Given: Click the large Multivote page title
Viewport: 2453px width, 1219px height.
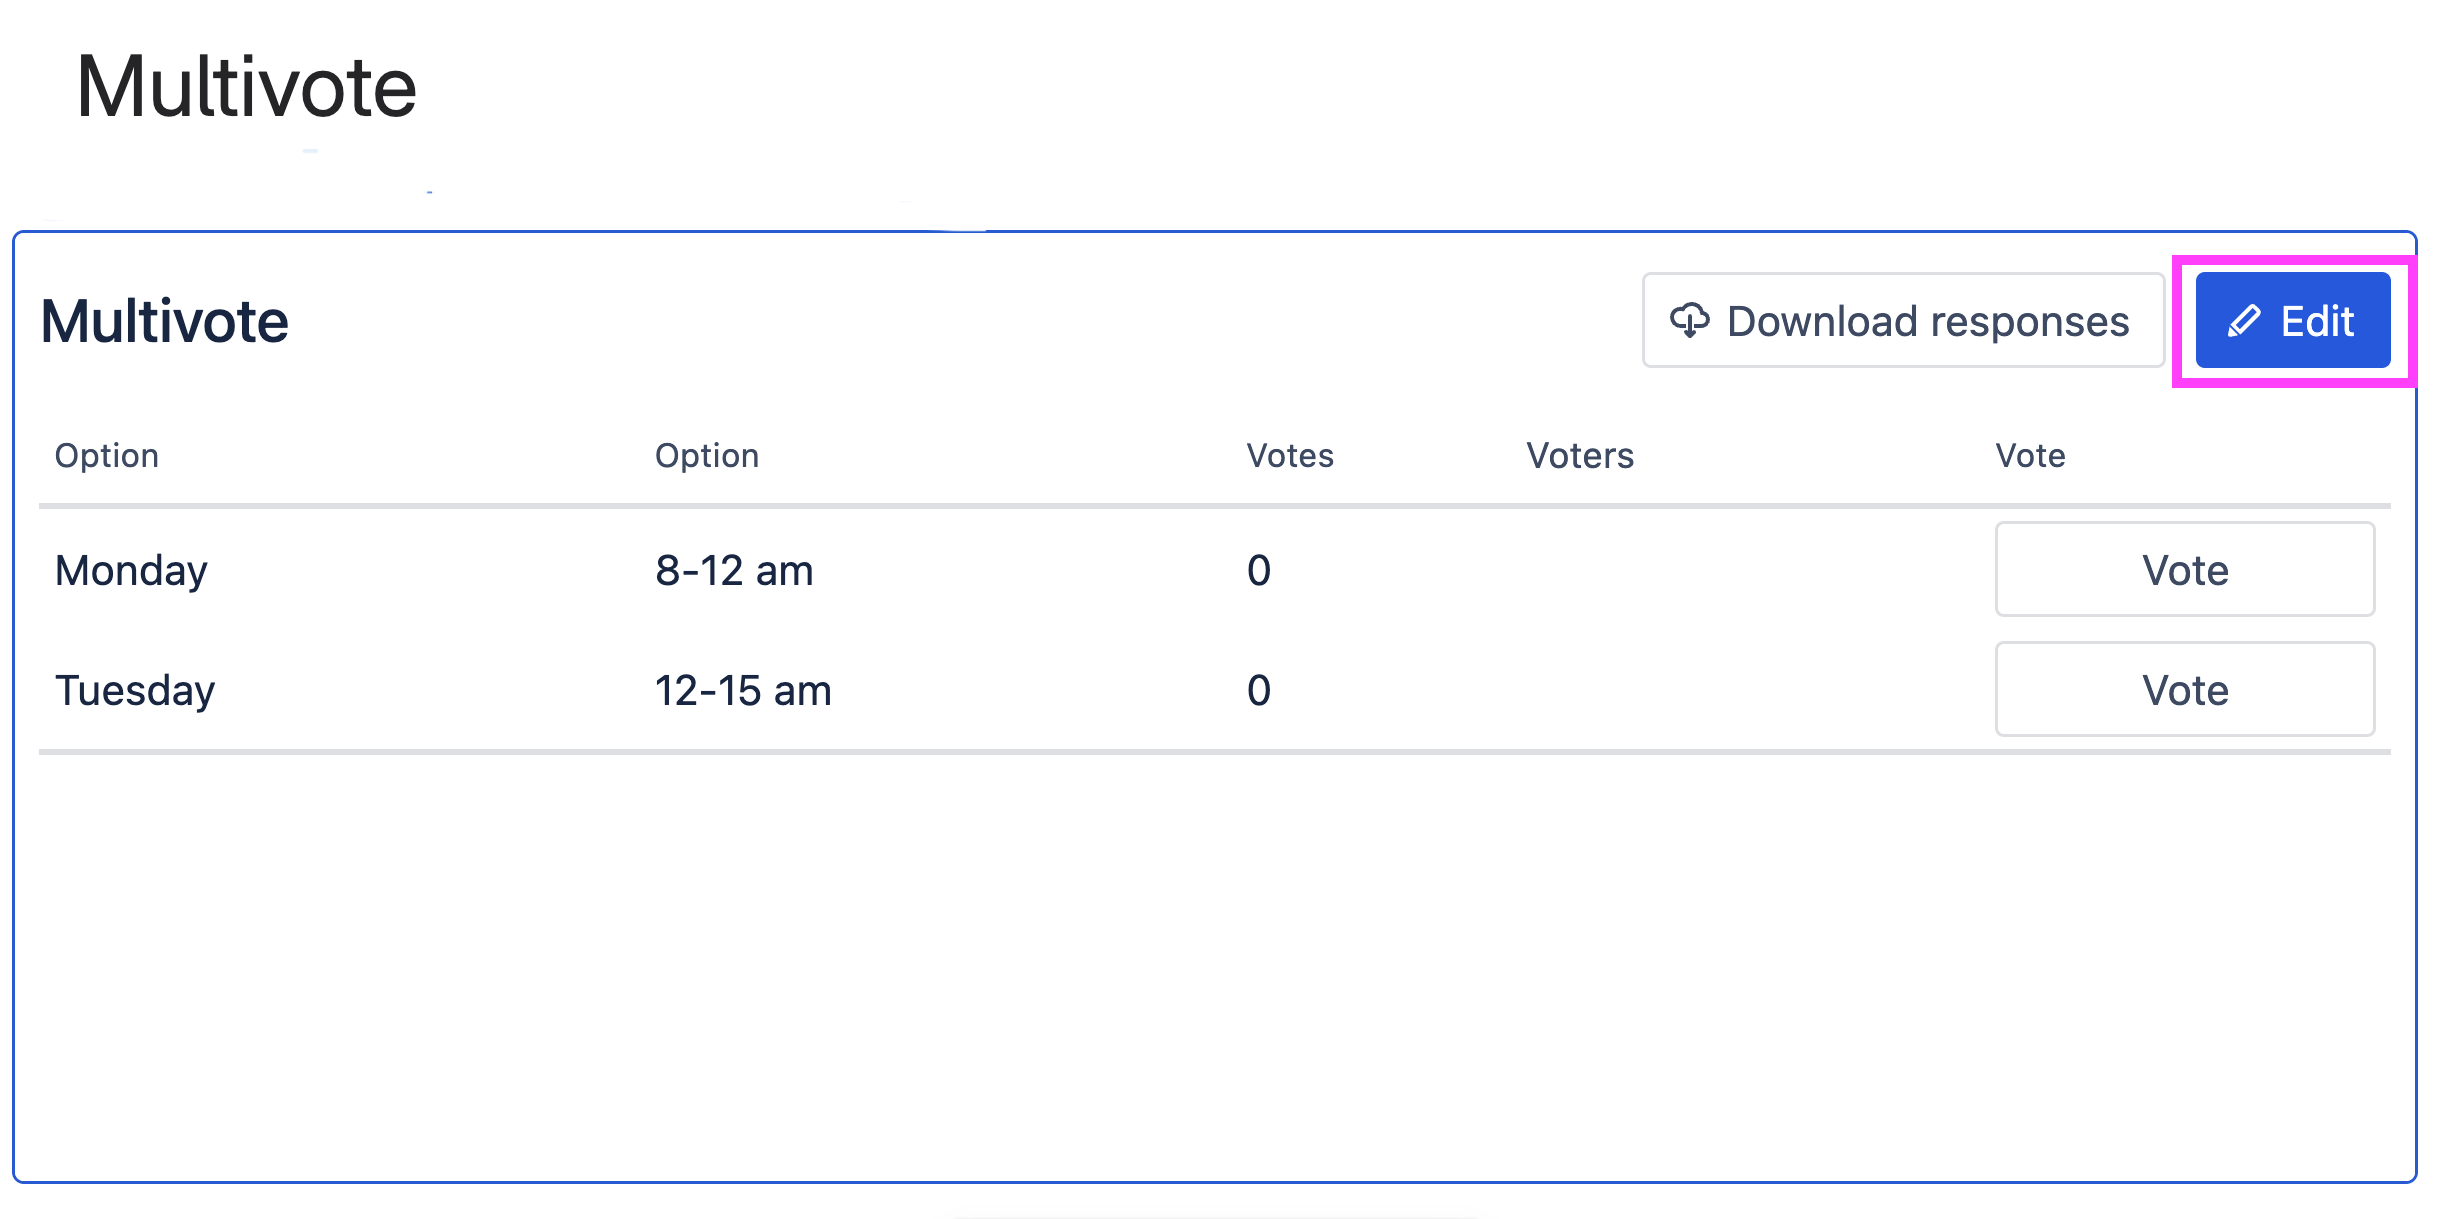Looking at the screenshot, I should point(246,88).
